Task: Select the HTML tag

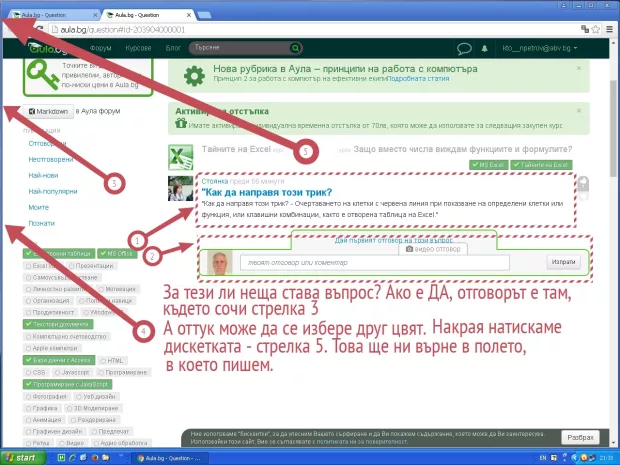Action: pyautogui.click(x=112, y=361)
